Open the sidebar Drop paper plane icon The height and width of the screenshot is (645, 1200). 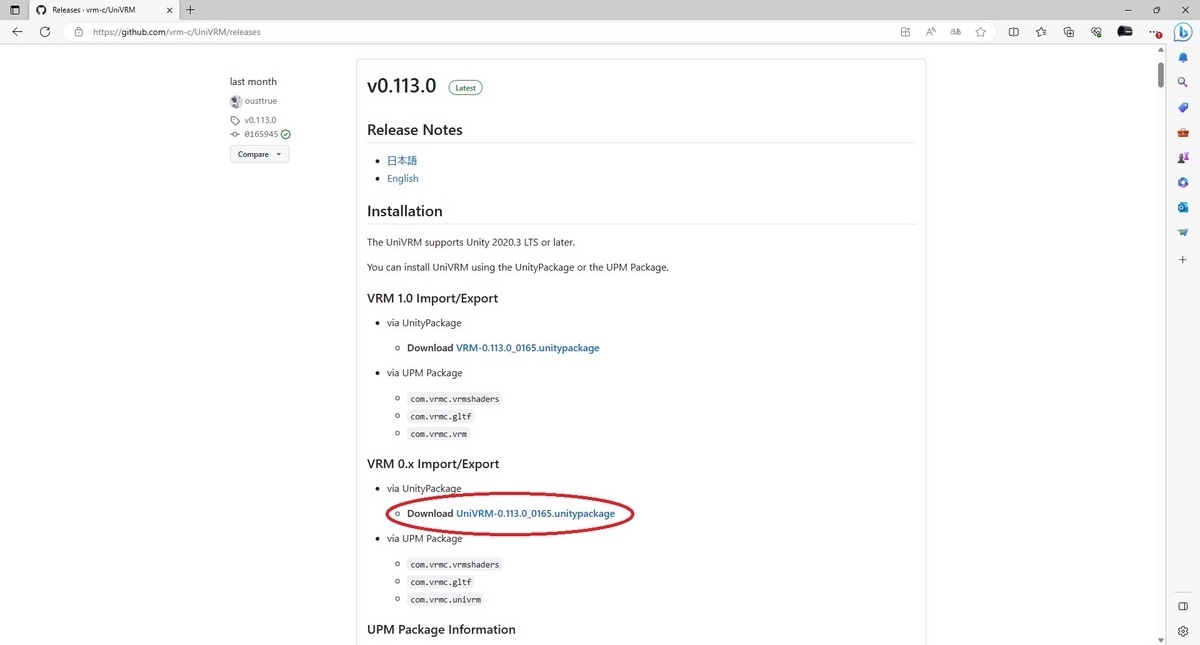click(x=1183, y=232)
